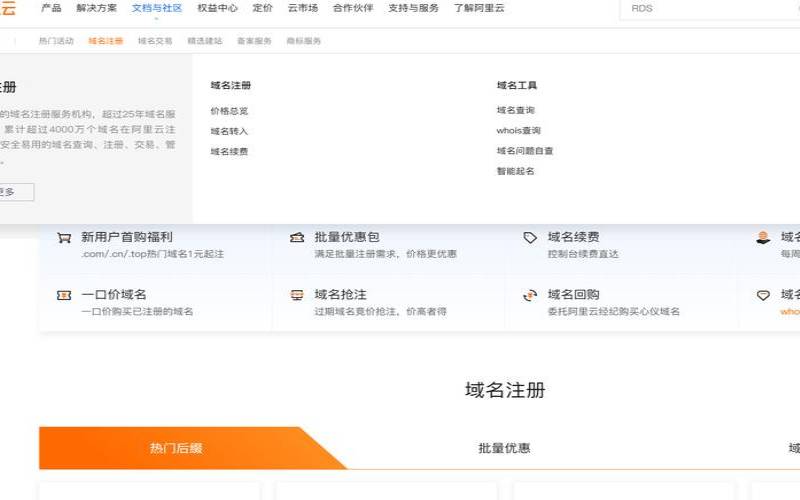
Task: Click the refresh icon beside 域名回购
Action: [530, 295]
